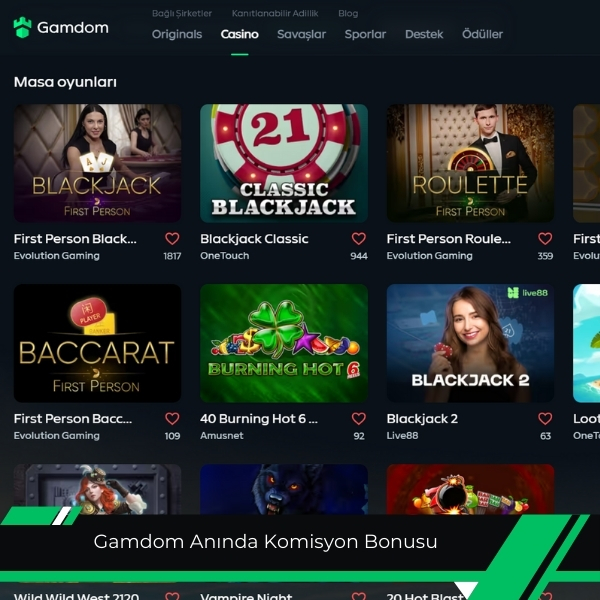Viewport: 600px width, 600px height.
Task: Like First Person Roulette via heart icon
Action: tap(545, 239)
